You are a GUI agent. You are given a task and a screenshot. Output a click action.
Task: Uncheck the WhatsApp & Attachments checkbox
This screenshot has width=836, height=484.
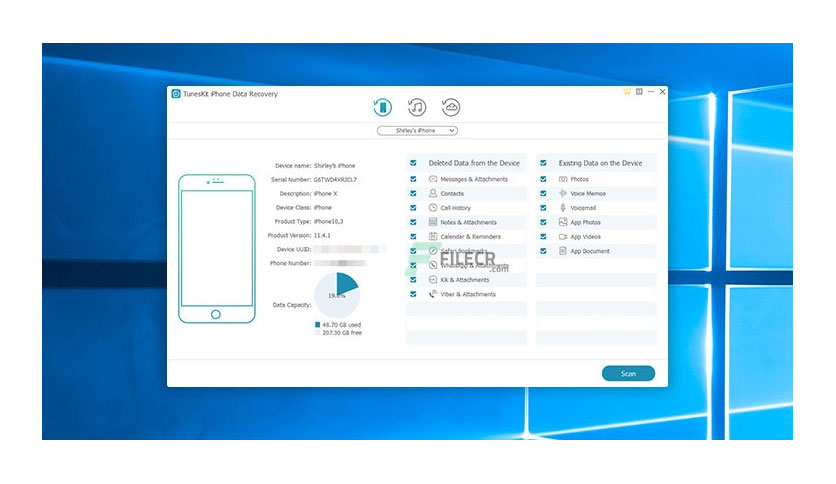point(413,265)
